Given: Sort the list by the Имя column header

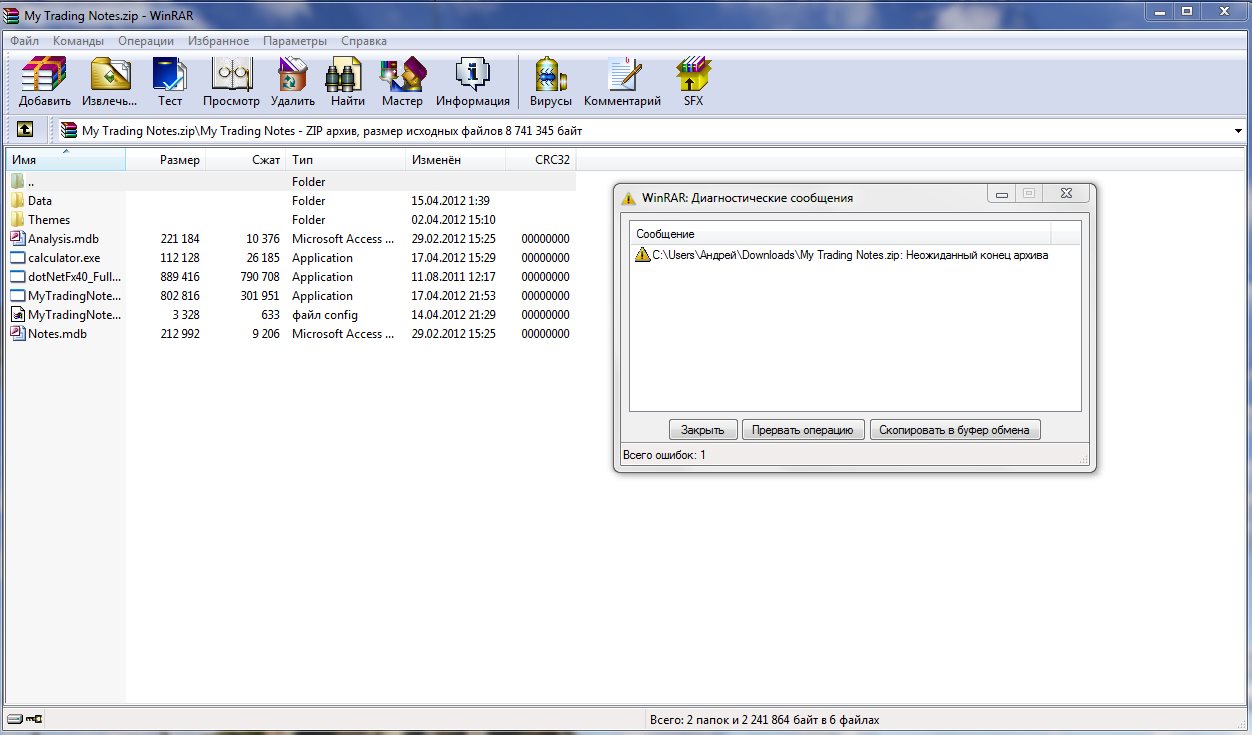Looking at the screenshot, I should pyautogui.click(x=66, y=160).
